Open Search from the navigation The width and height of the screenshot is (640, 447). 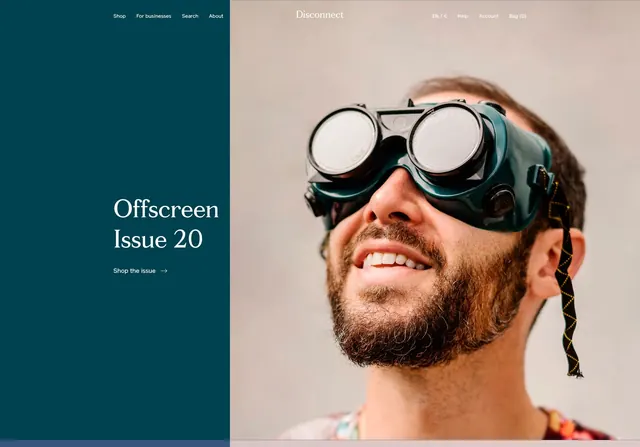[x=190, y=16]
